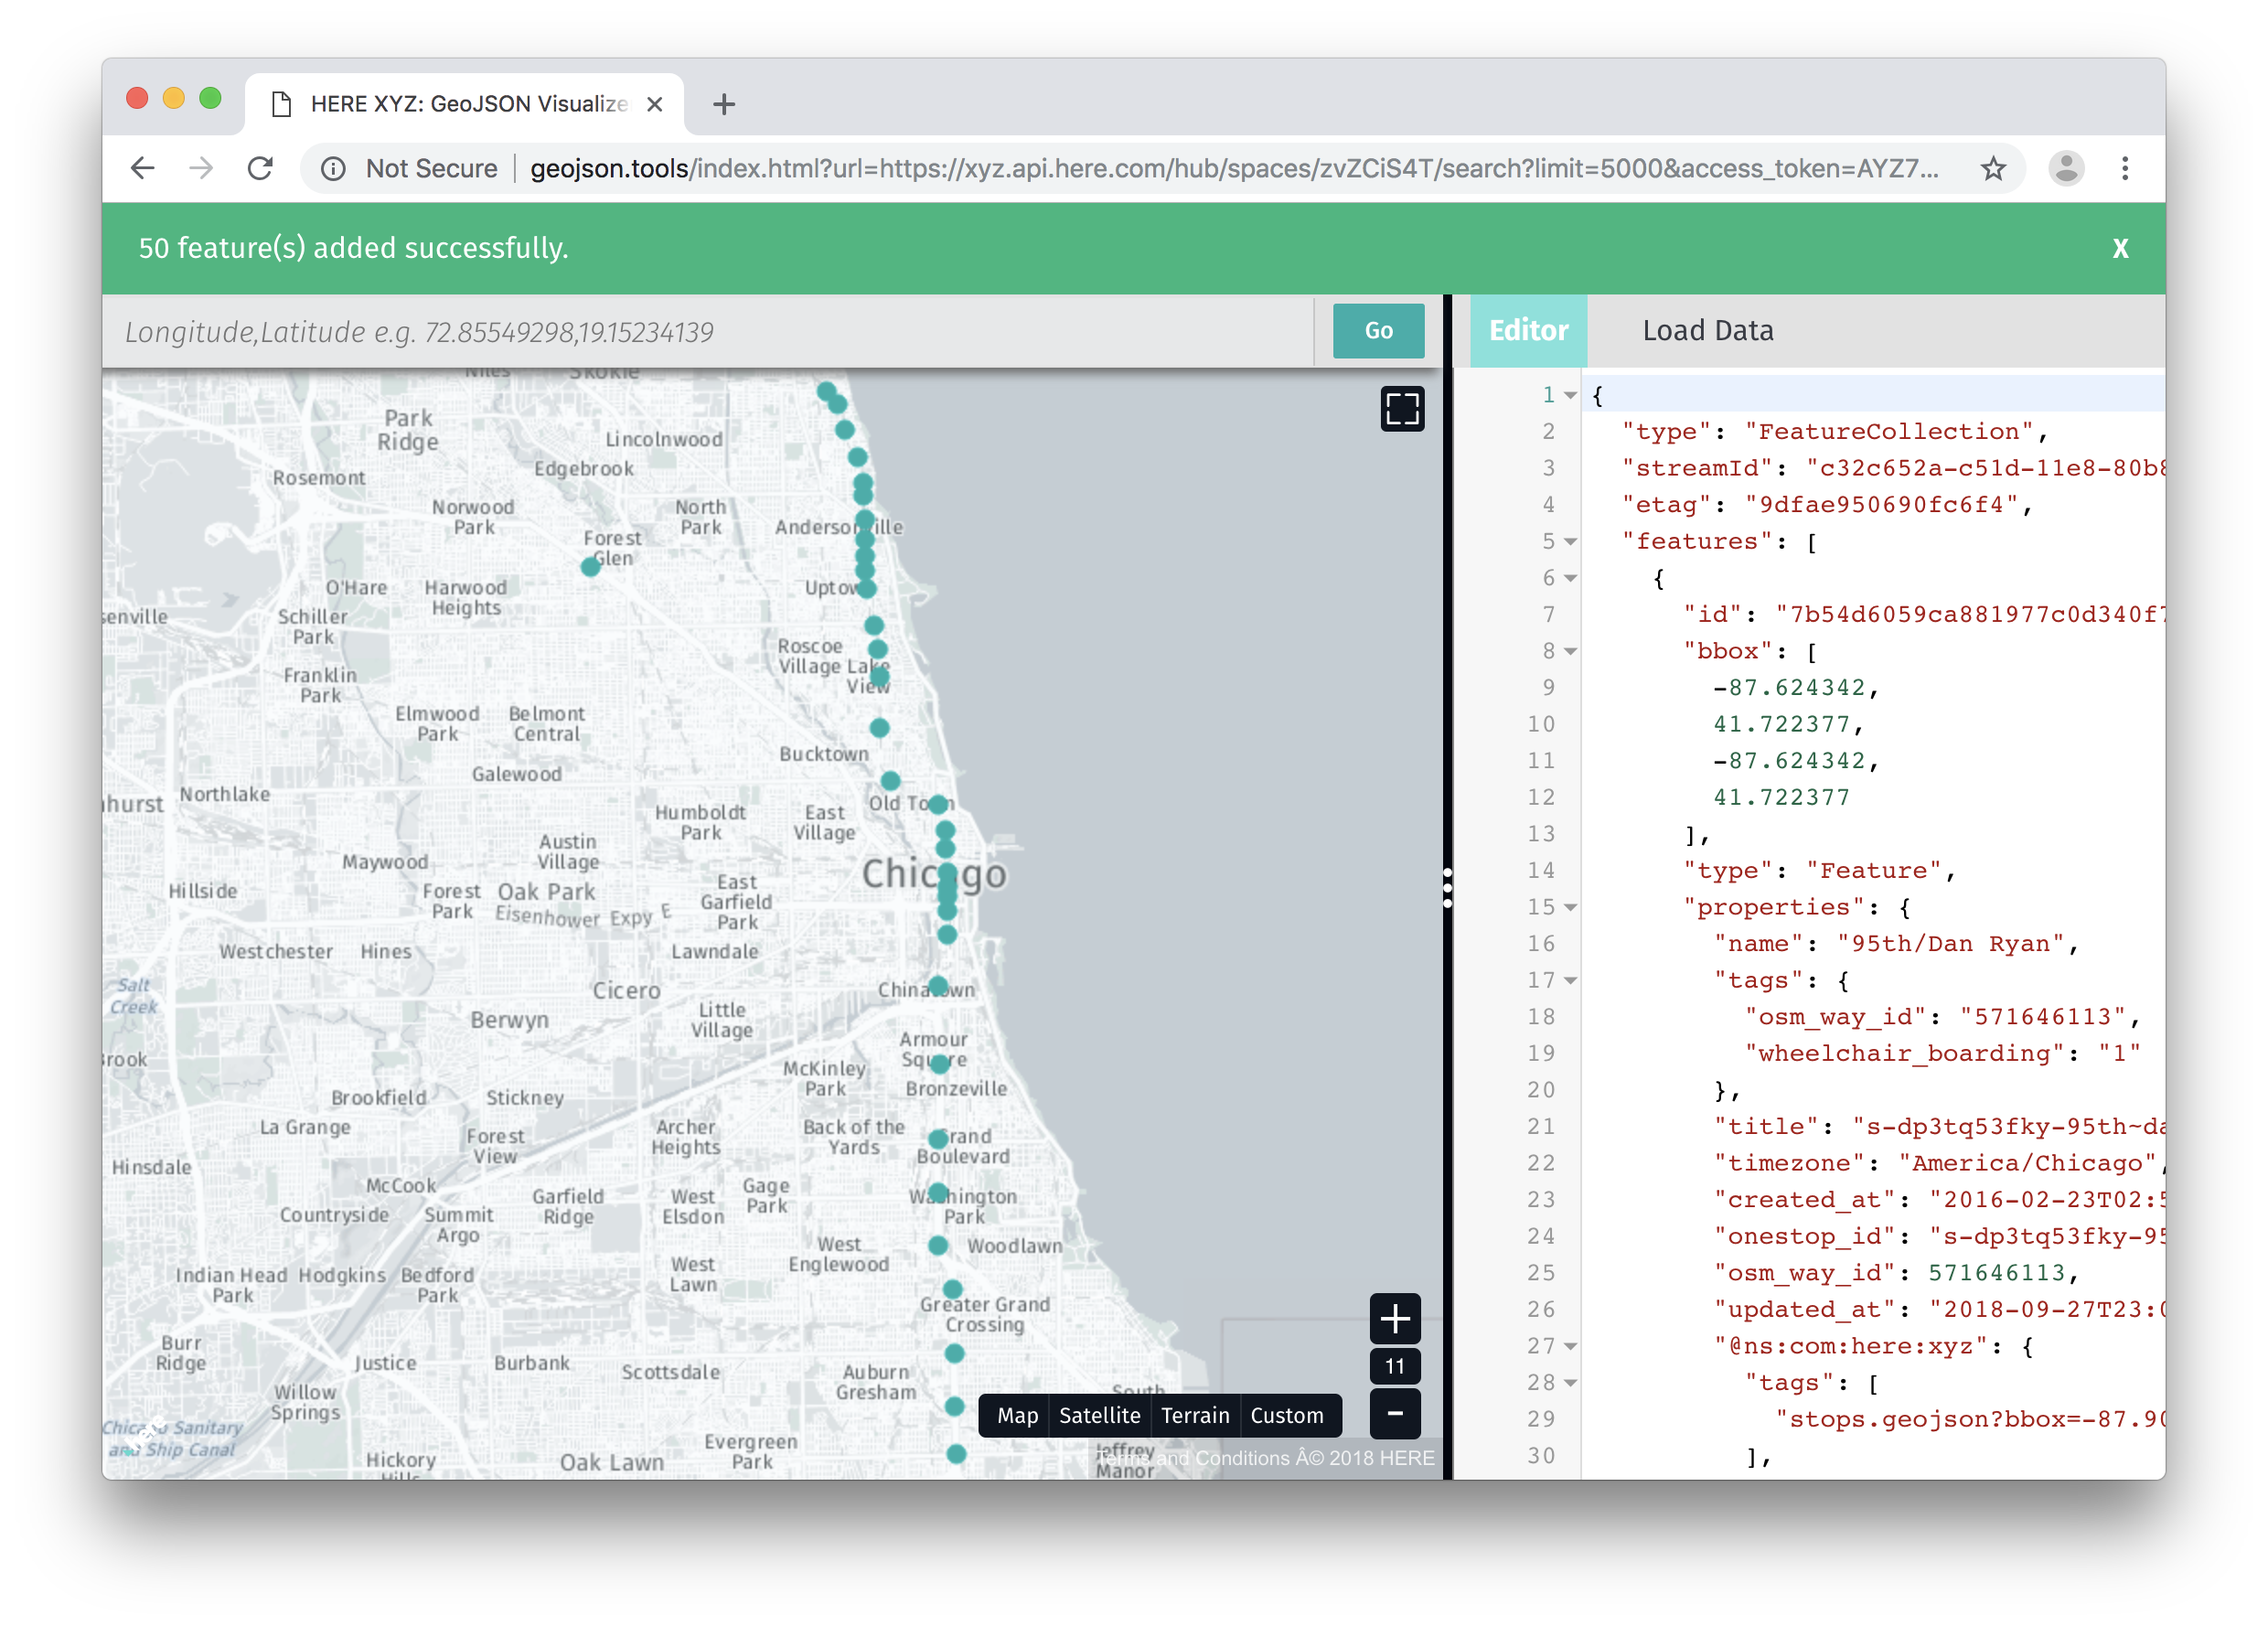Screen dimensions: 2268x1626
Task: Click the zoom in (+) map button
Action: click(1397, 1318)
